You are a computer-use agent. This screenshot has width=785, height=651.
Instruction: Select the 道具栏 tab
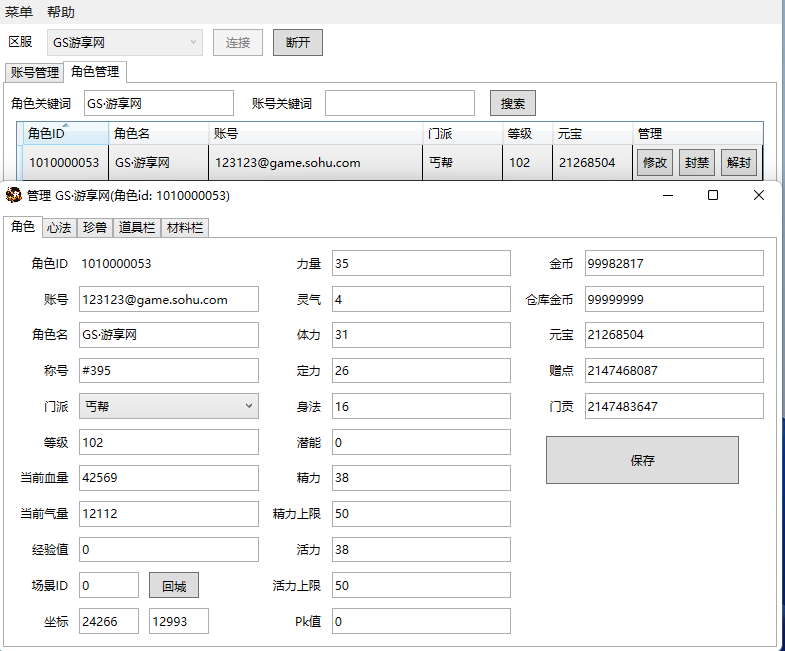click(x=136, y=228)
